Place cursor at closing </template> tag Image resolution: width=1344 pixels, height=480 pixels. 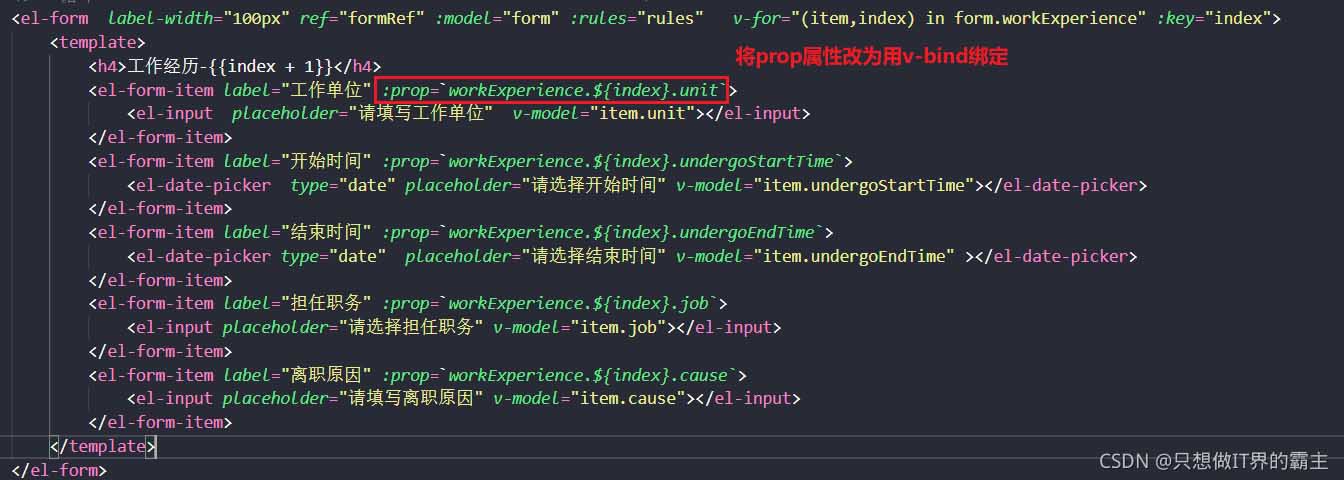pyautogui.click(x=102, y=446)
